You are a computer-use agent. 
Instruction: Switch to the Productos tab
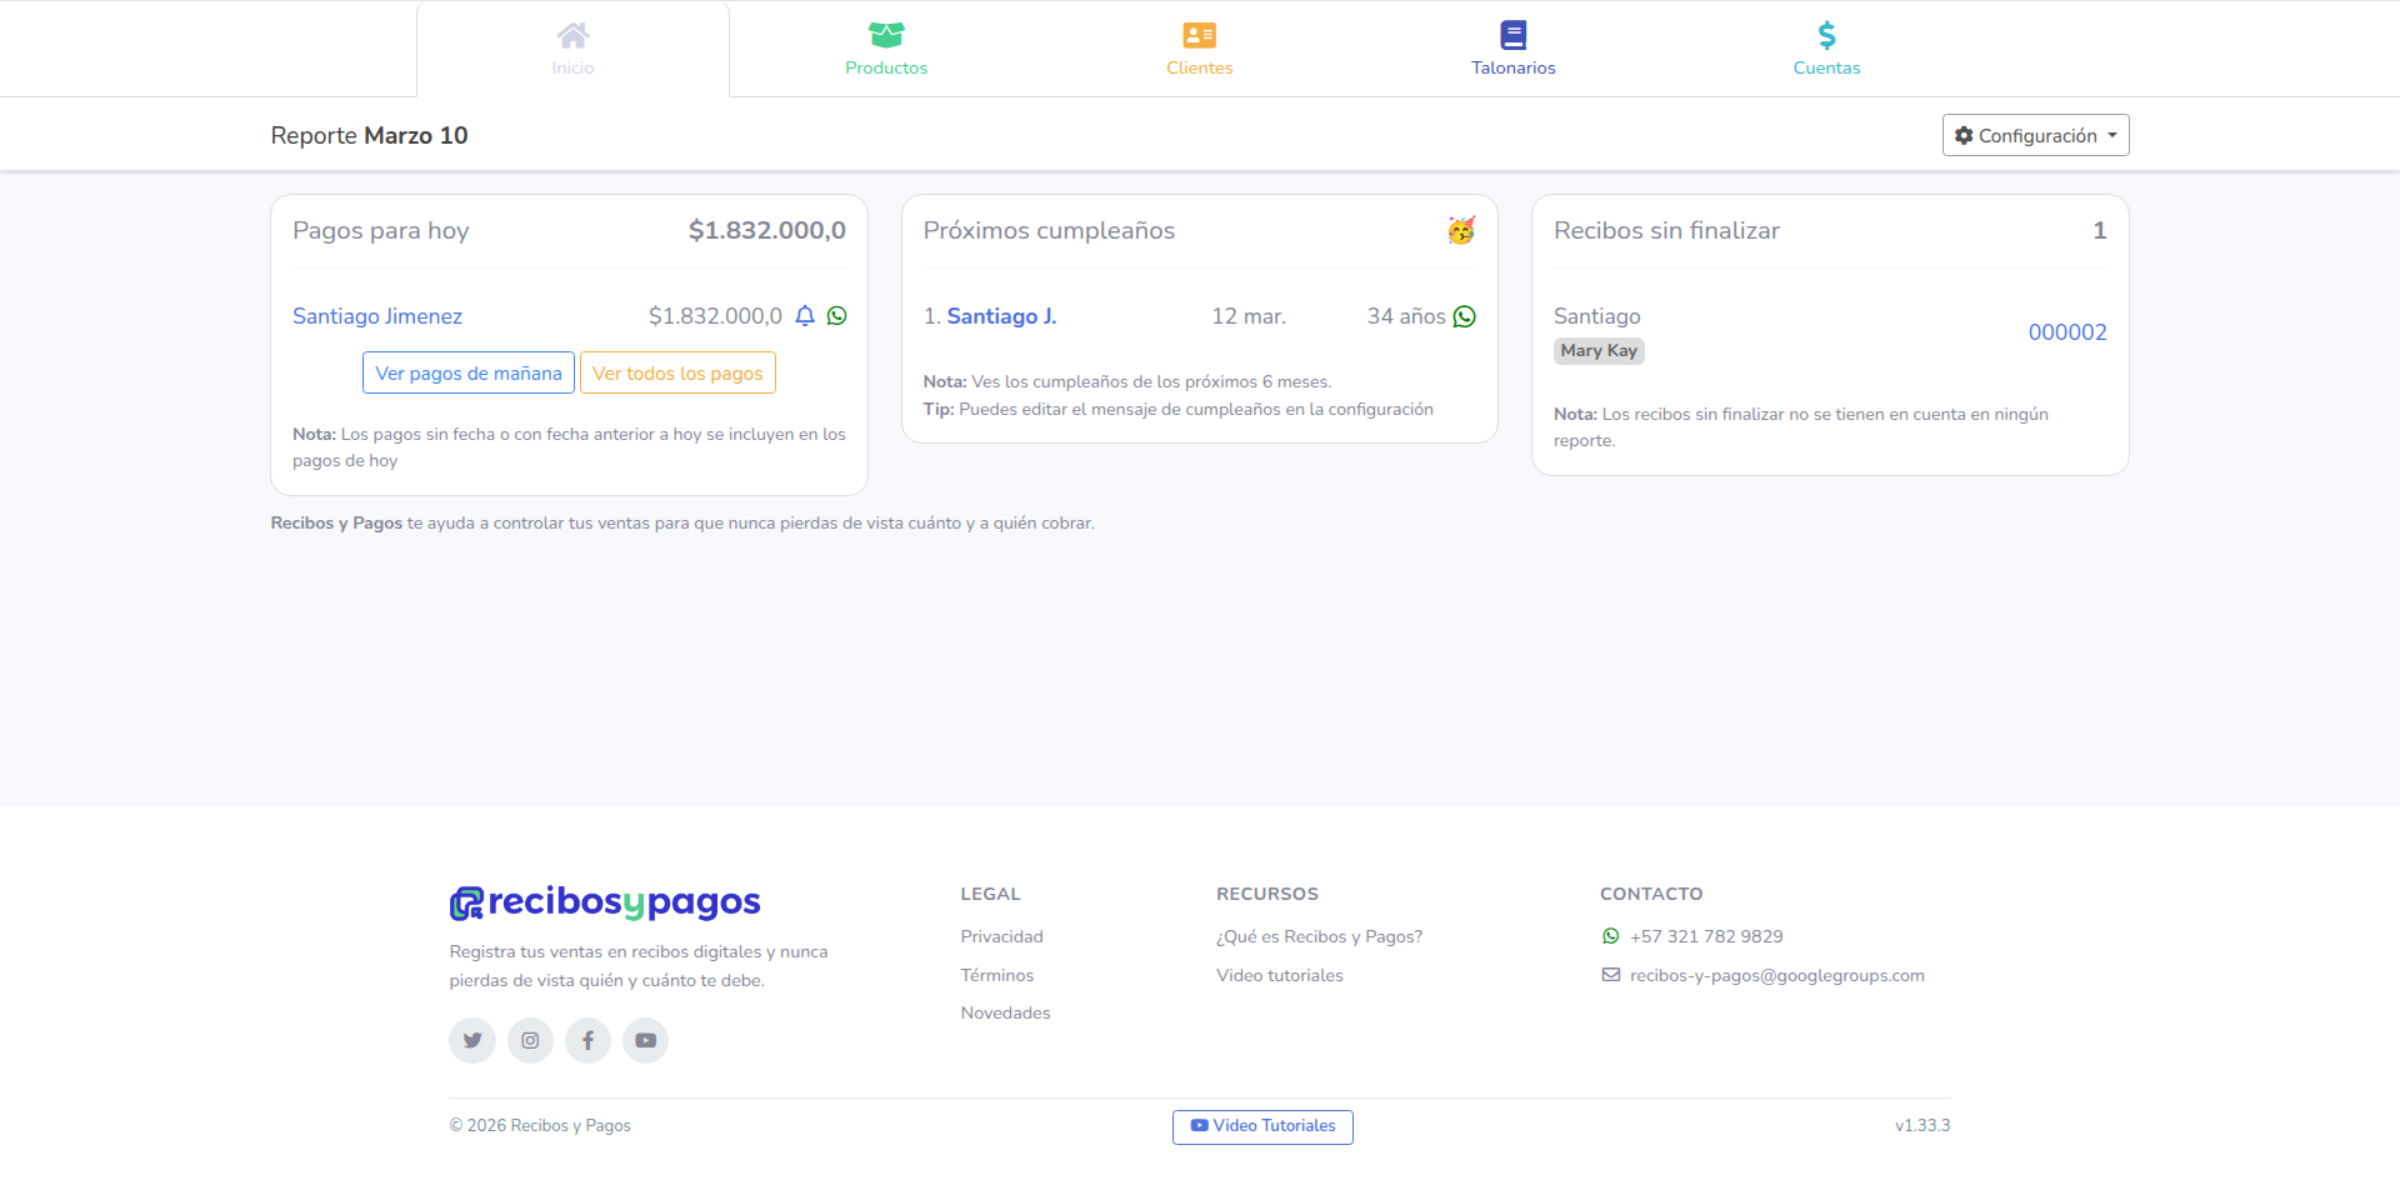click(886, 48)
